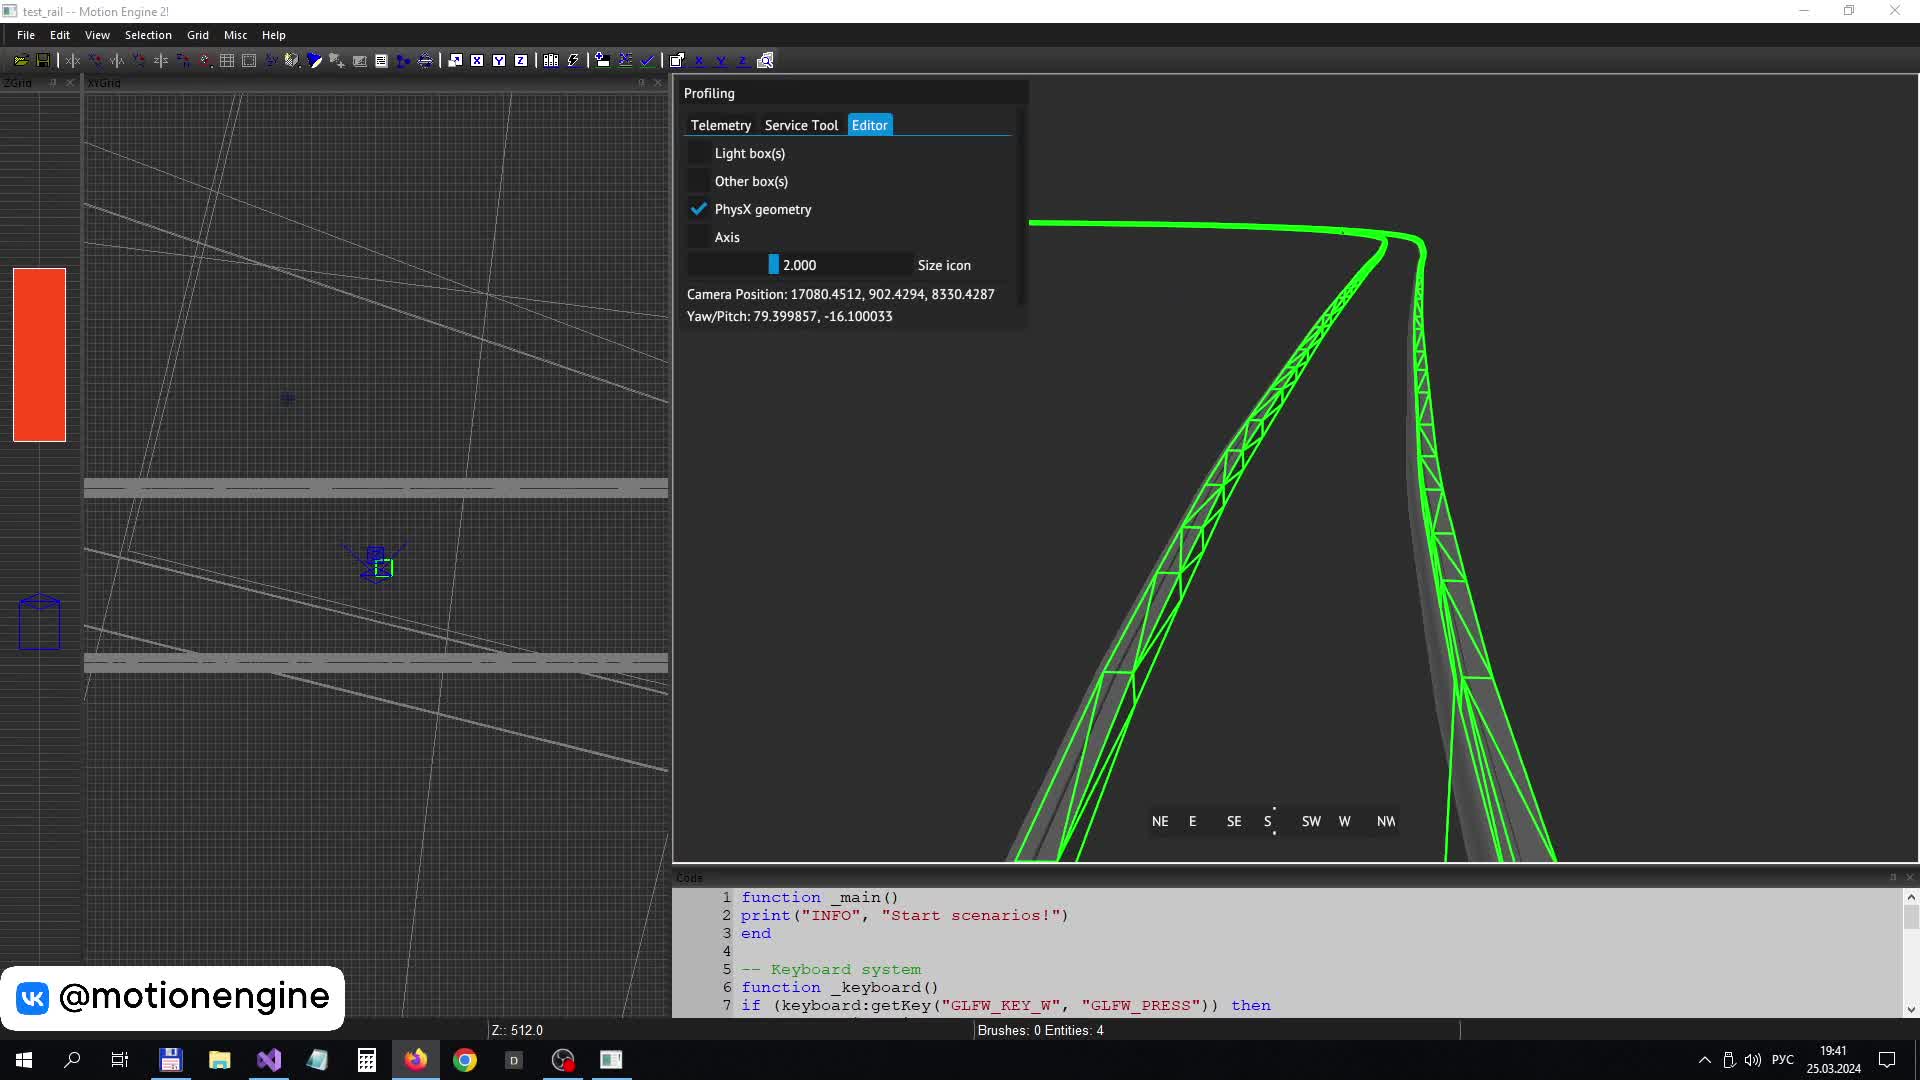Switch to the Service Tool tab

point(801,125)
